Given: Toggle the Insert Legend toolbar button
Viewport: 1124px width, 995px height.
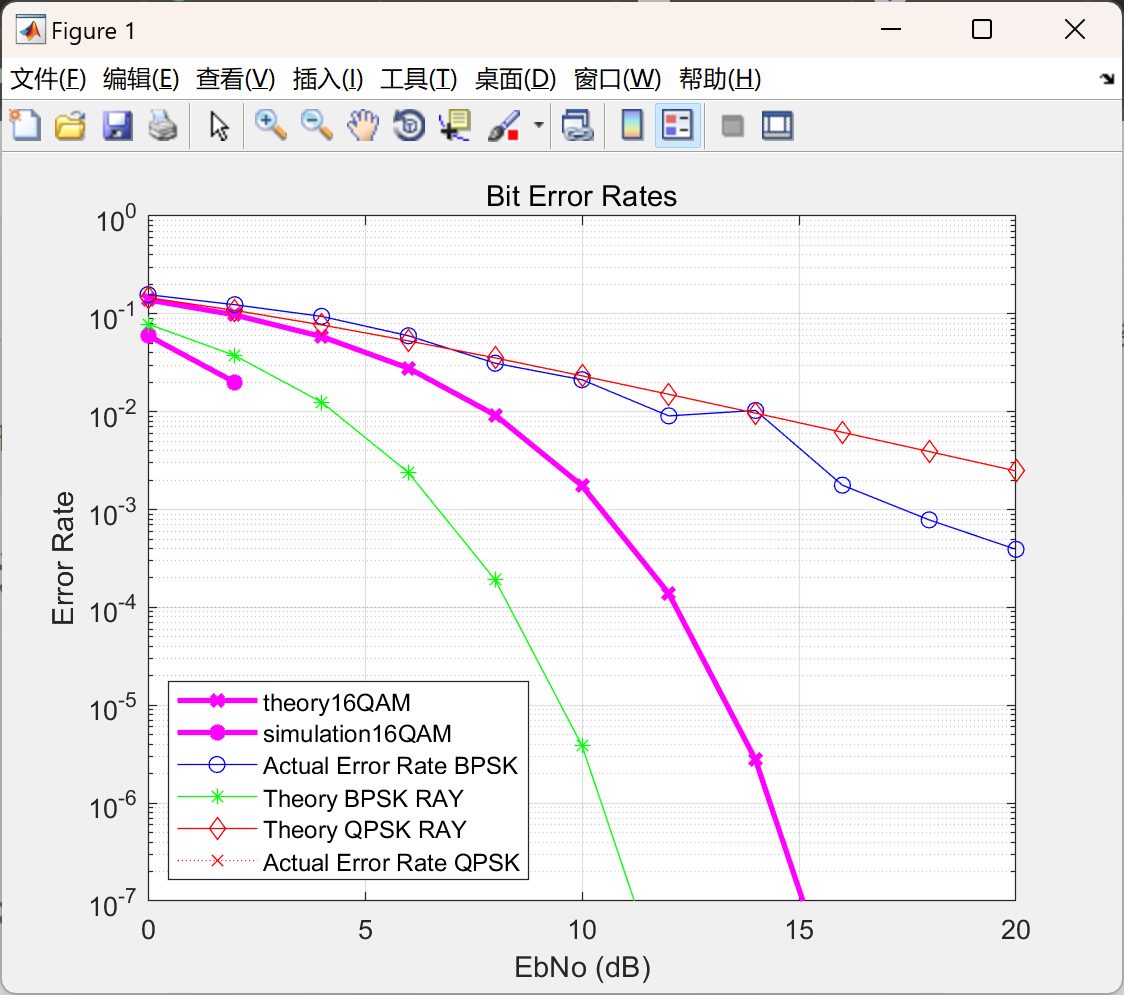Looking at the screenshot, I should [677, 125].
